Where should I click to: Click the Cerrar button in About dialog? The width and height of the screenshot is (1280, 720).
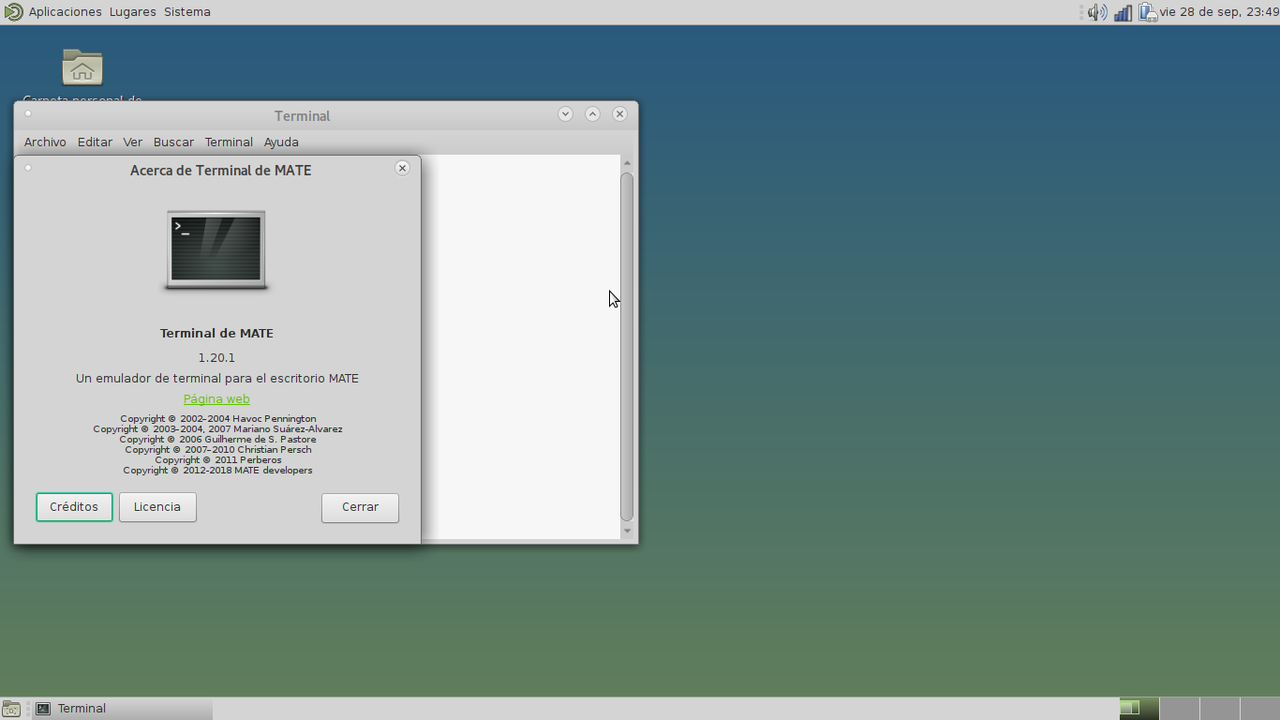(x=360, y=507)
